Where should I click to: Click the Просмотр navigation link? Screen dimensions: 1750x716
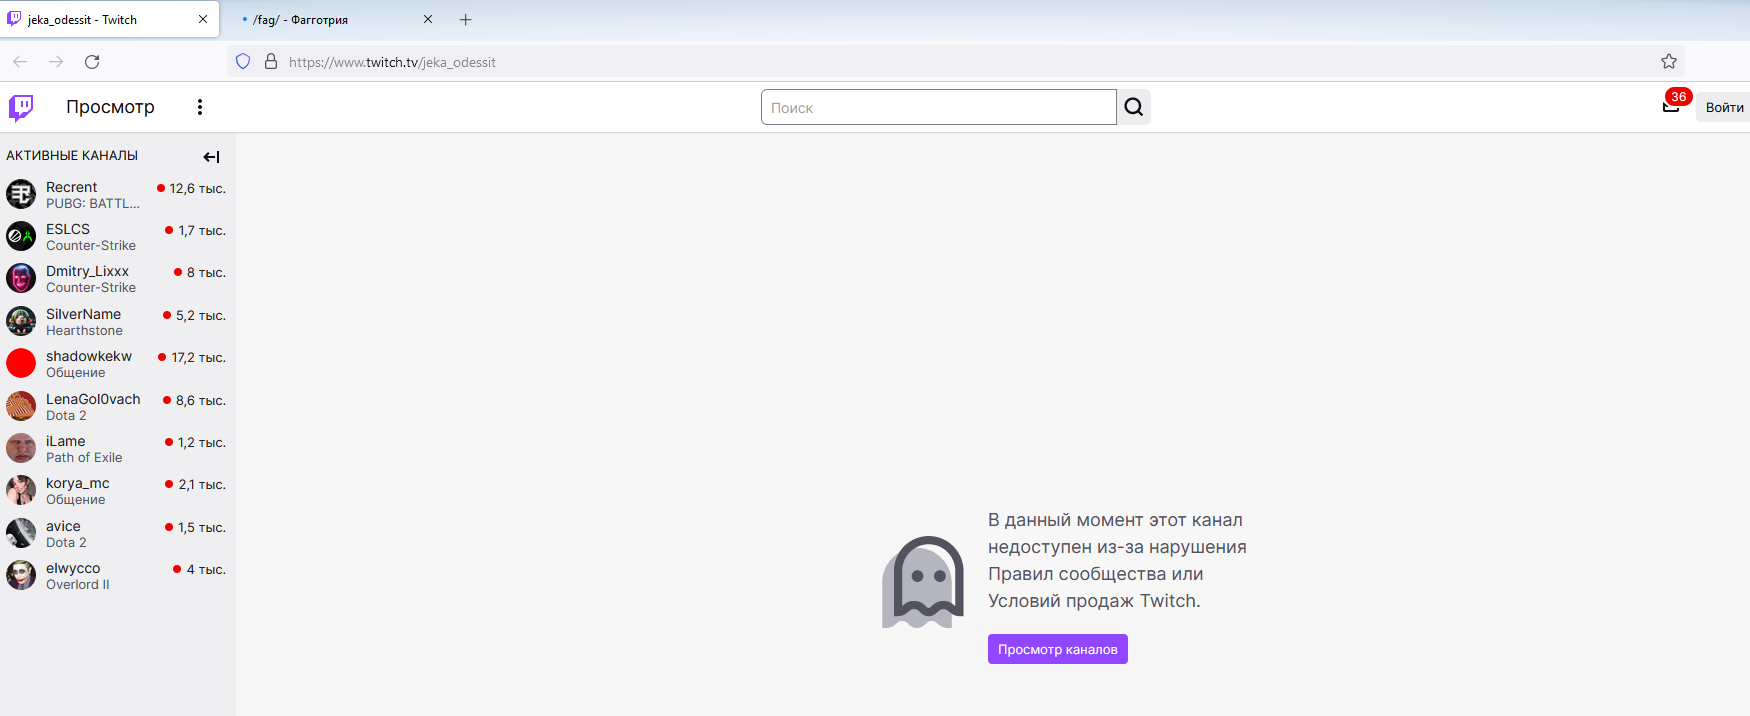[x=110, y=107]
